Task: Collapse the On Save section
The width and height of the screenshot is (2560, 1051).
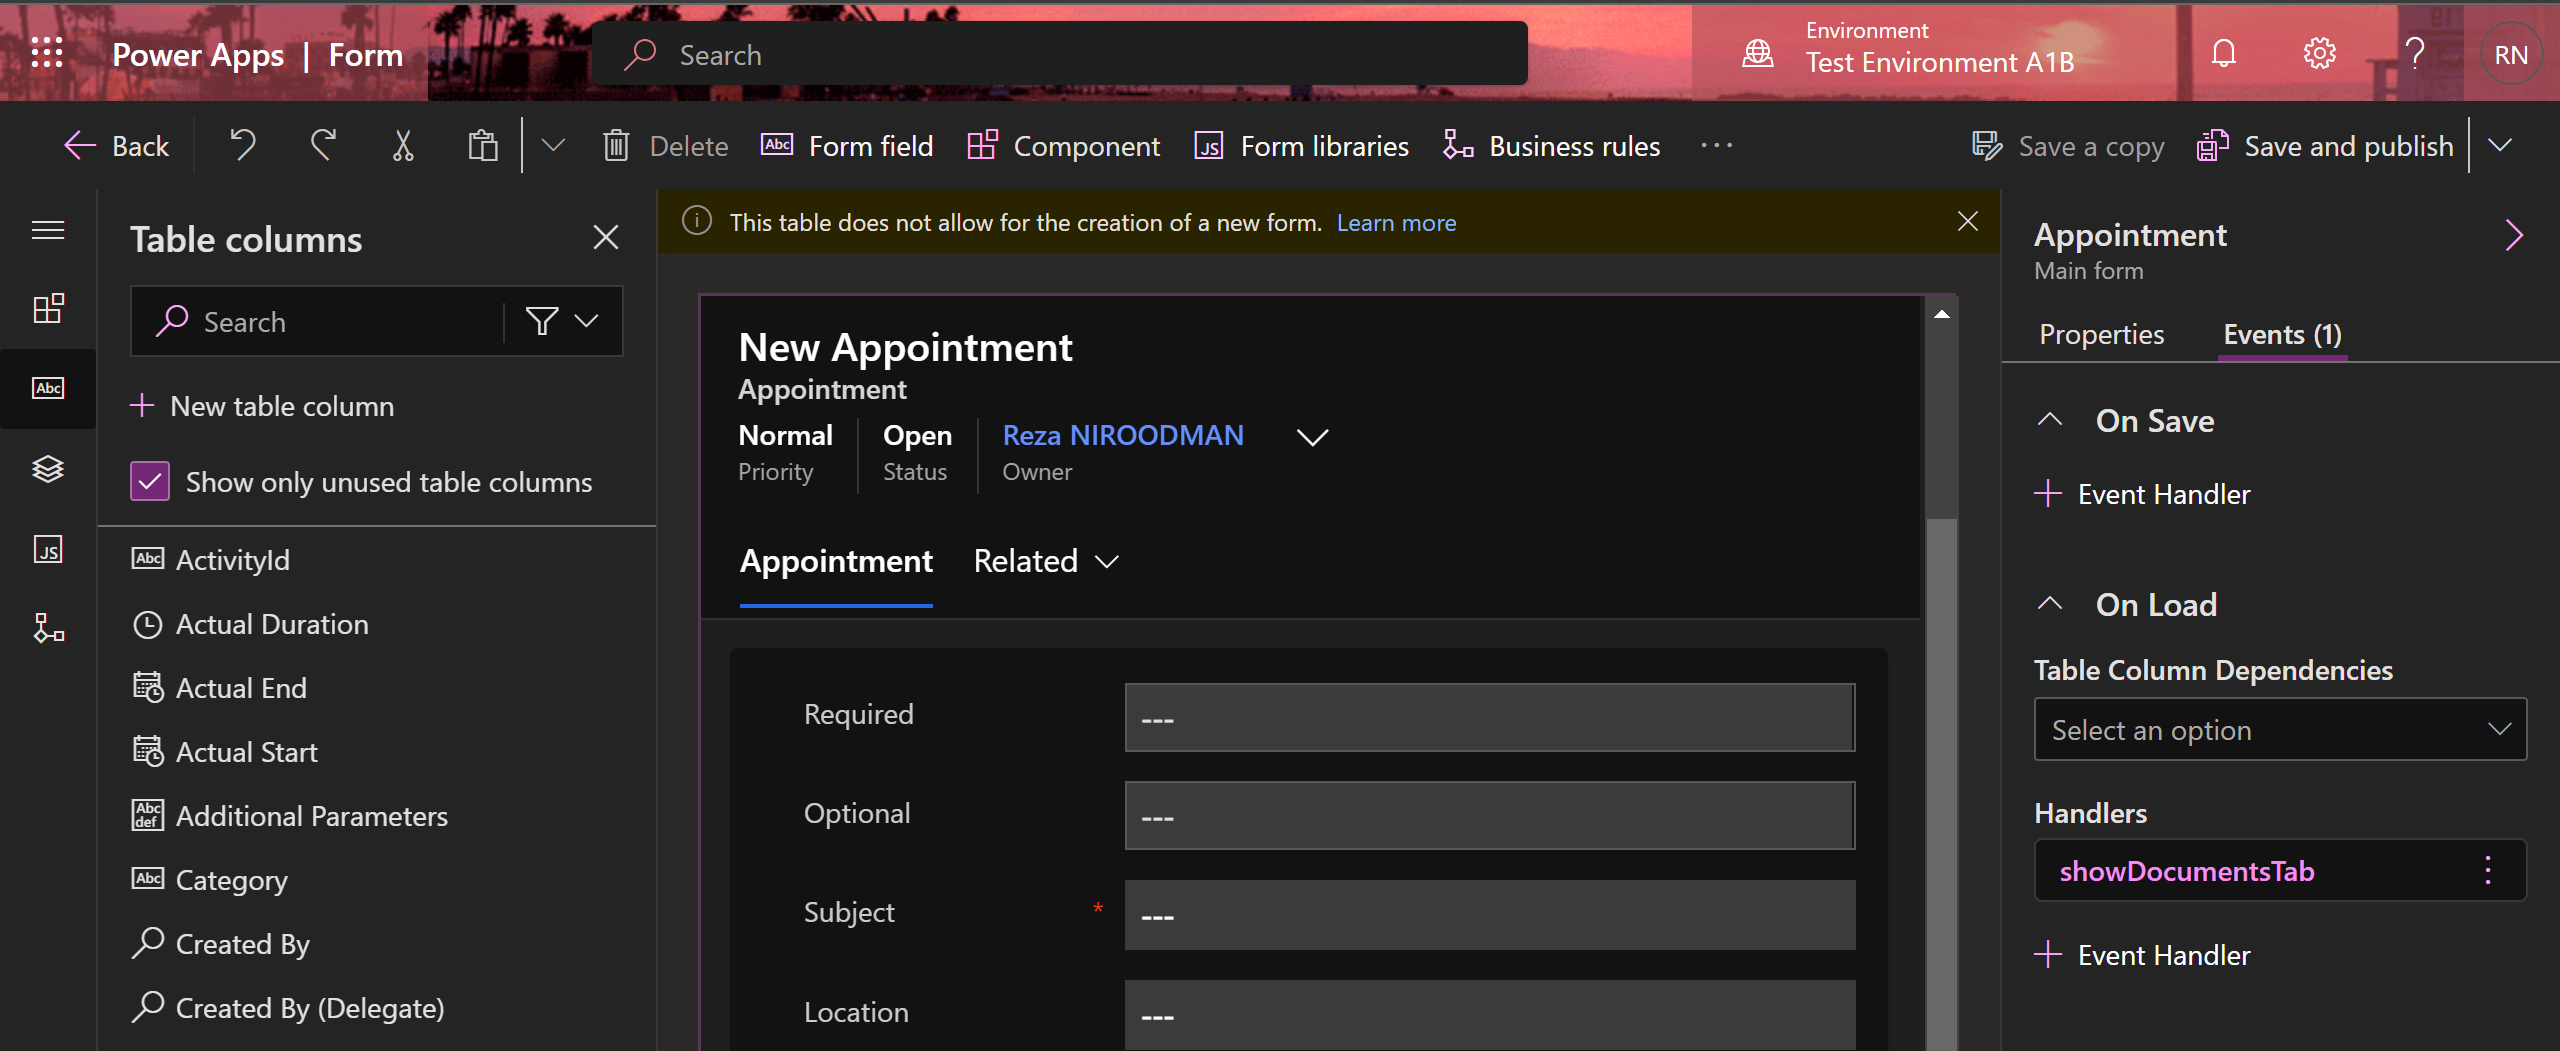Action: [2050, 421]
